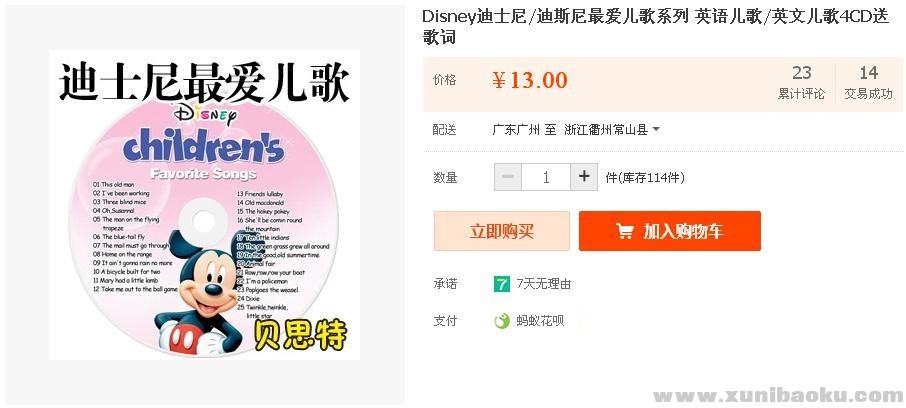Click the 蚂蚁花呗 payment option label
The width and height of the screenshot is (906, 408).
click(540, 321)
